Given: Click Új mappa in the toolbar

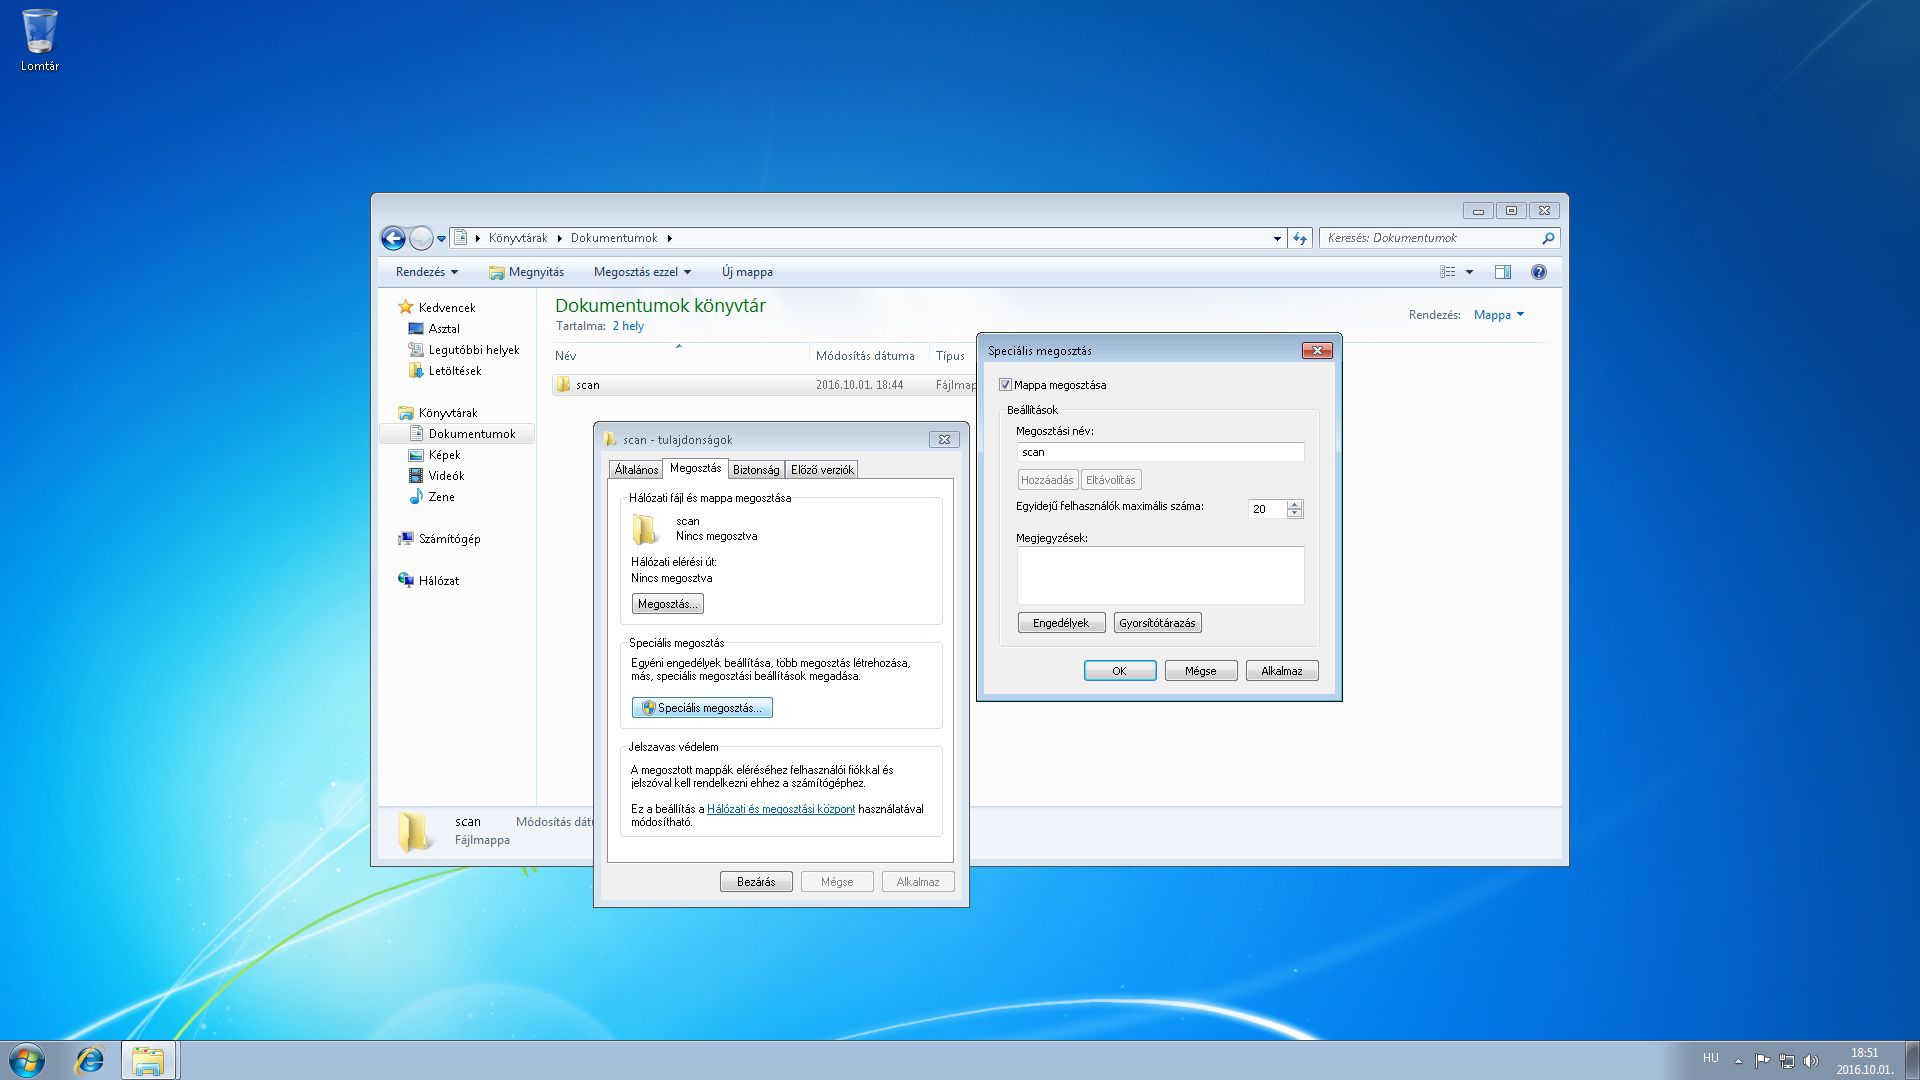Looking at the screenshot, I should (x=747, y=272).
